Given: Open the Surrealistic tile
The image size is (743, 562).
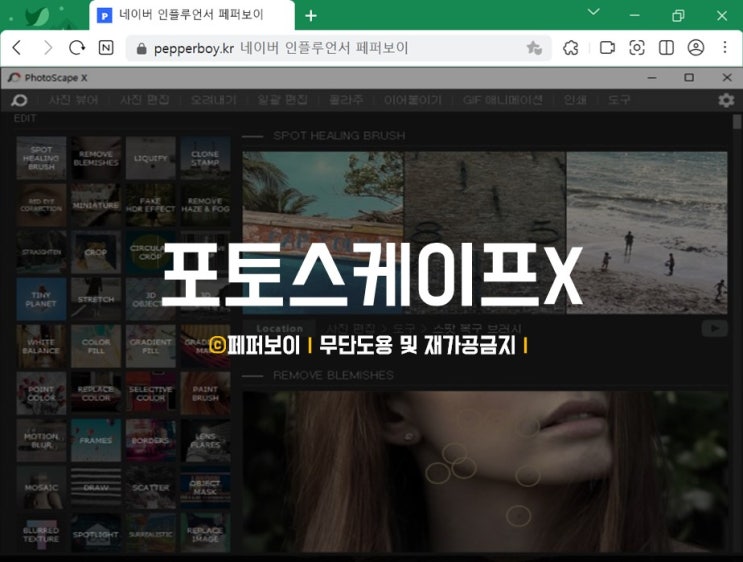Looking at the screenshot, I should 151,533.
